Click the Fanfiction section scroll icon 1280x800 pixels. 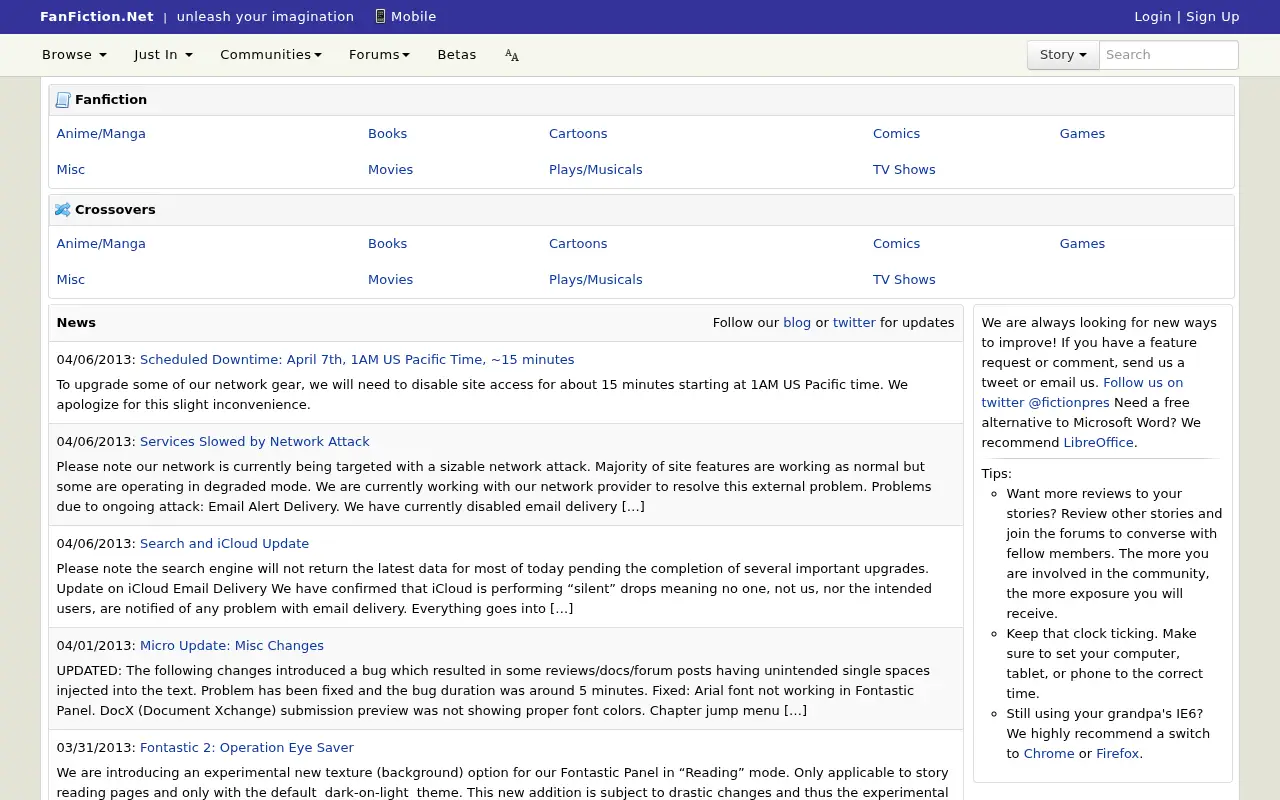point(63,100)
